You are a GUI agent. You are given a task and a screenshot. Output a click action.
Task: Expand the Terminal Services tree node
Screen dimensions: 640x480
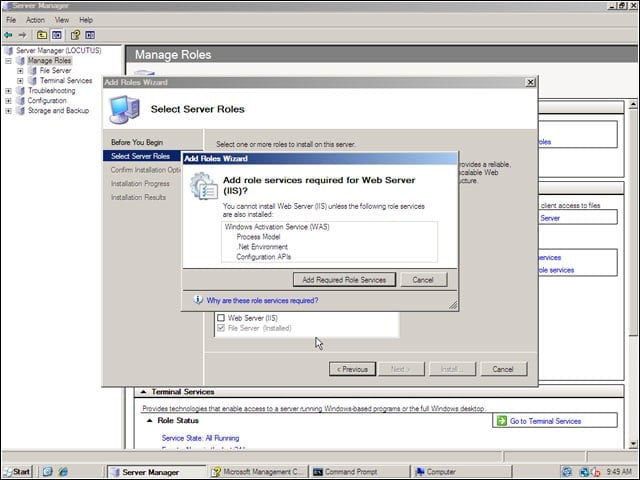click(20, 81)
